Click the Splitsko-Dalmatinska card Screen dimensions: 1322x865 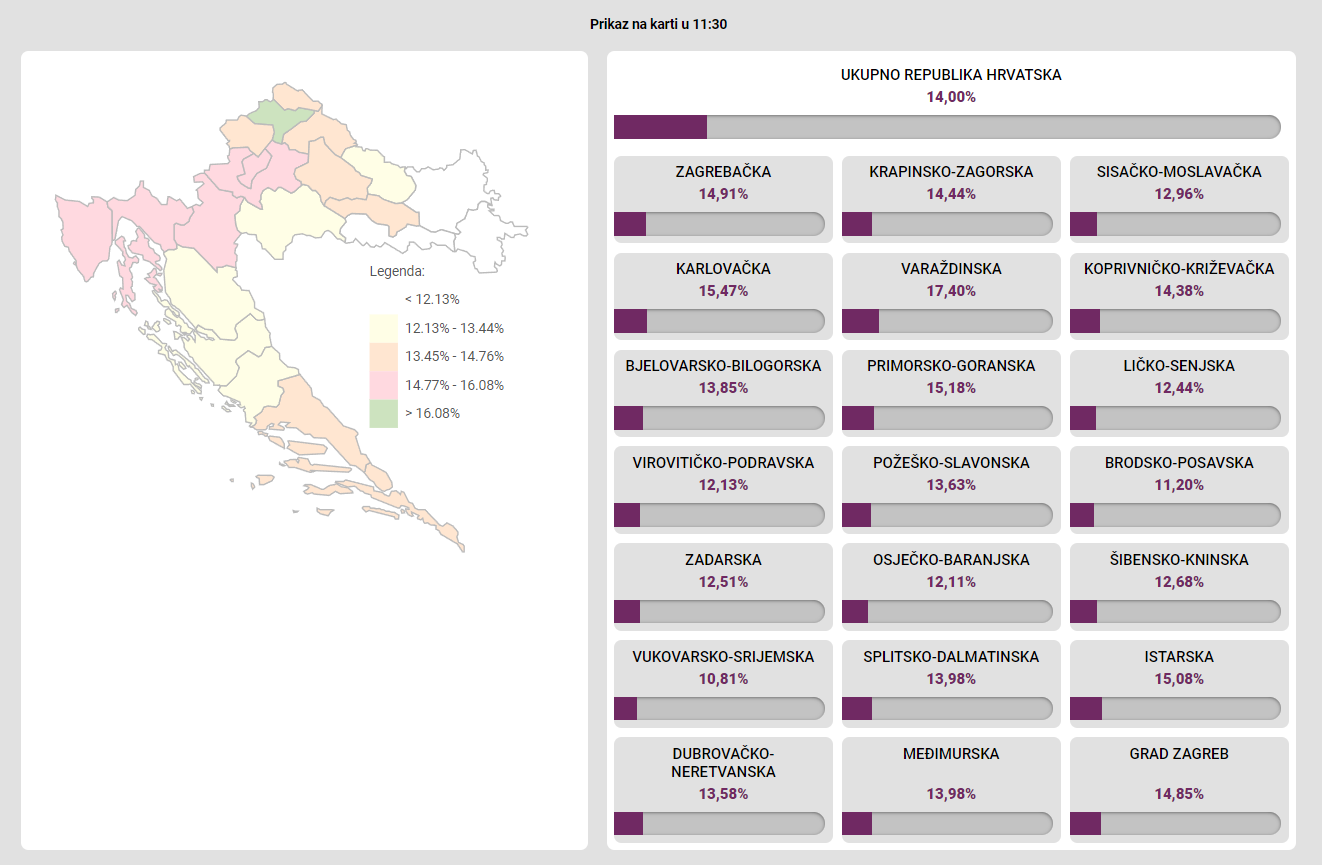click(x=951, y=684)
